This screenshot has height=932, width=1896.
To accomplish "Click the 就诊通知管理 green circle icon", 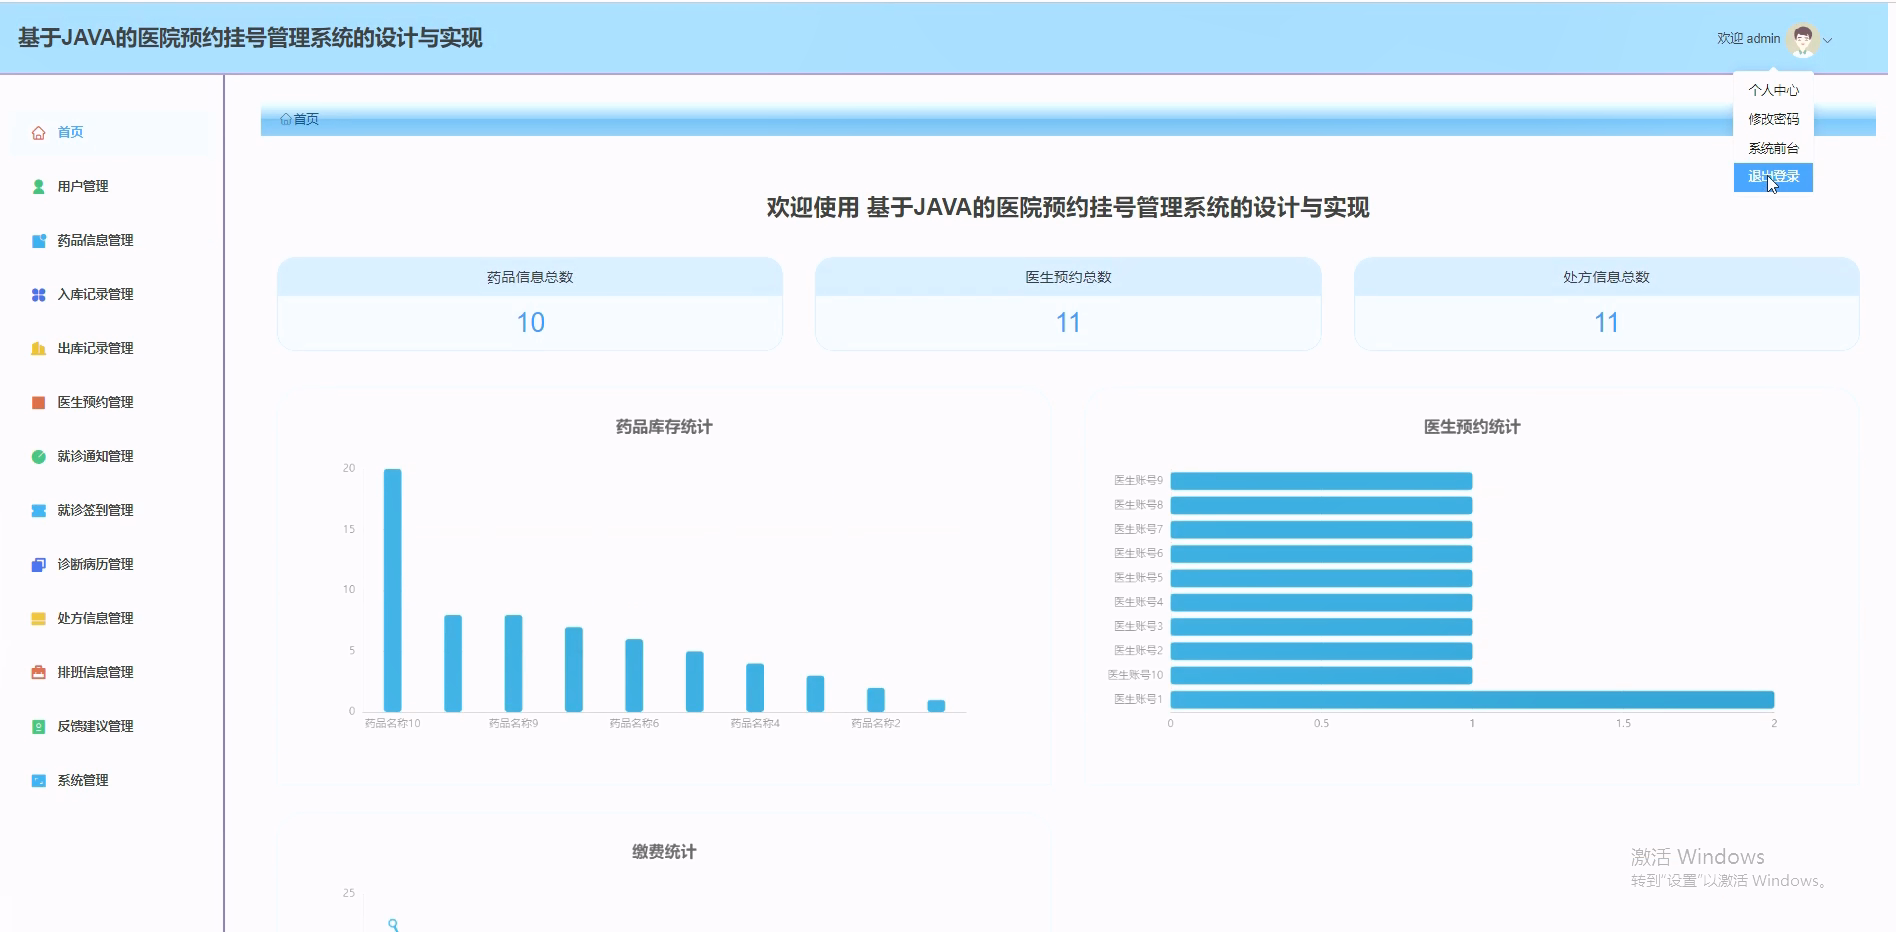I will pyautogui.click(x=38, y=457).
